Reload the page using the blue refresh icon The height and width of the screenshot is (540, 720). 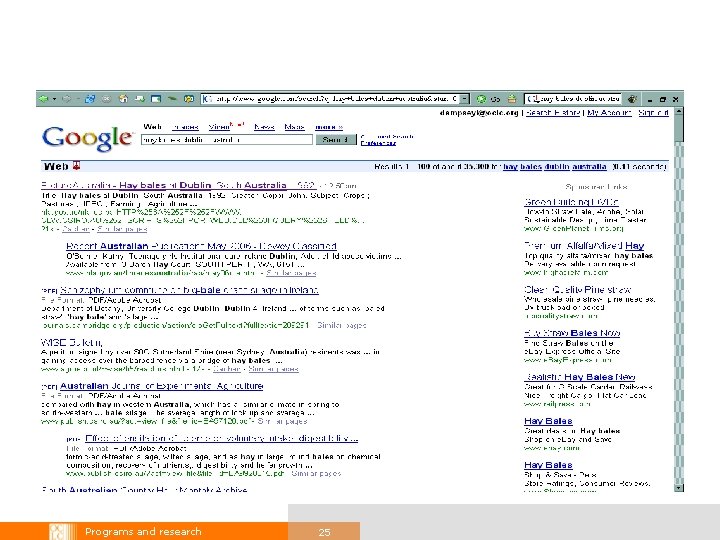coord(90,99)
